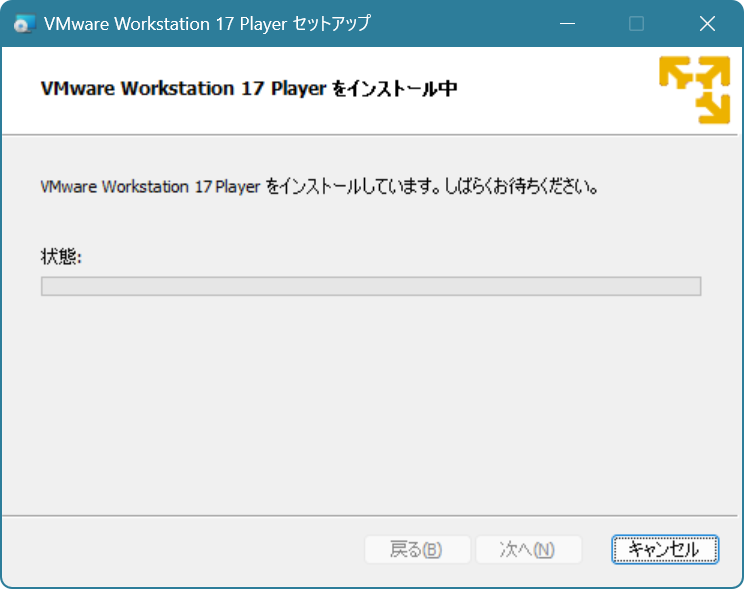
Task: Minimize the setup window
Action: coord(567,23)
